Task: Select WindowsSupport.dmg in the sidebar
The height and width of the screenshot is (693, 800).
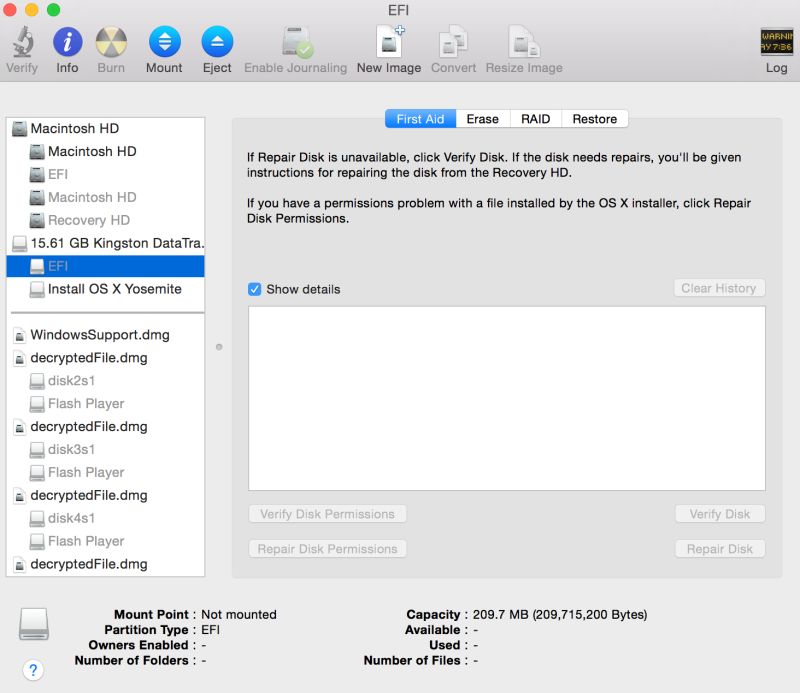Action: point(91,334)
